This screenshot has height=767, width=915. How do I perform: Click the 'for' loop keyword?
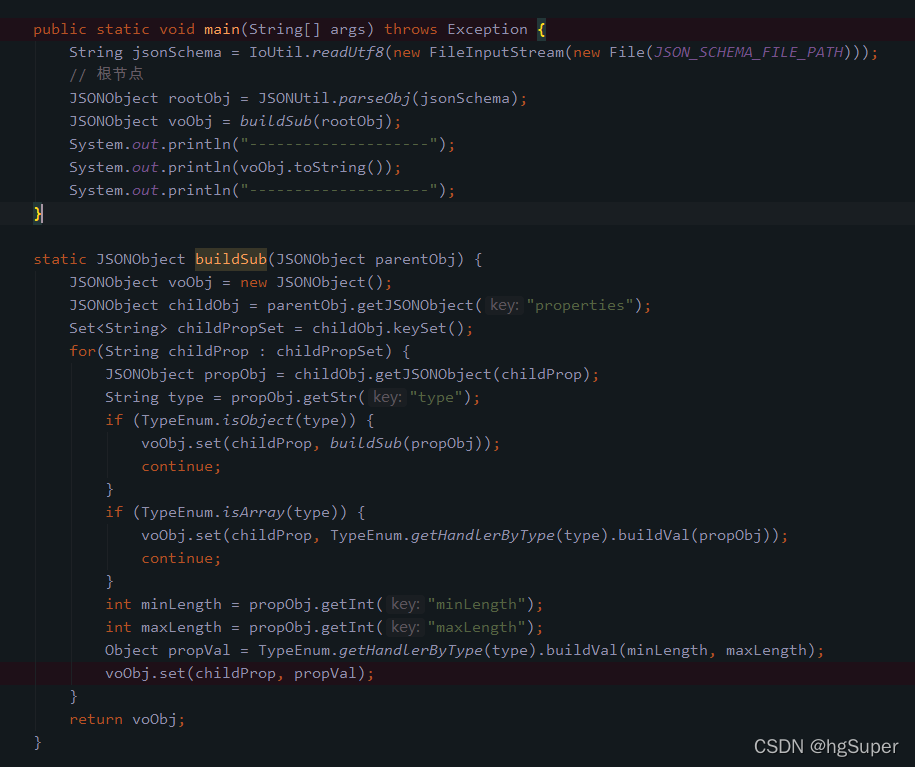(82, 351)
